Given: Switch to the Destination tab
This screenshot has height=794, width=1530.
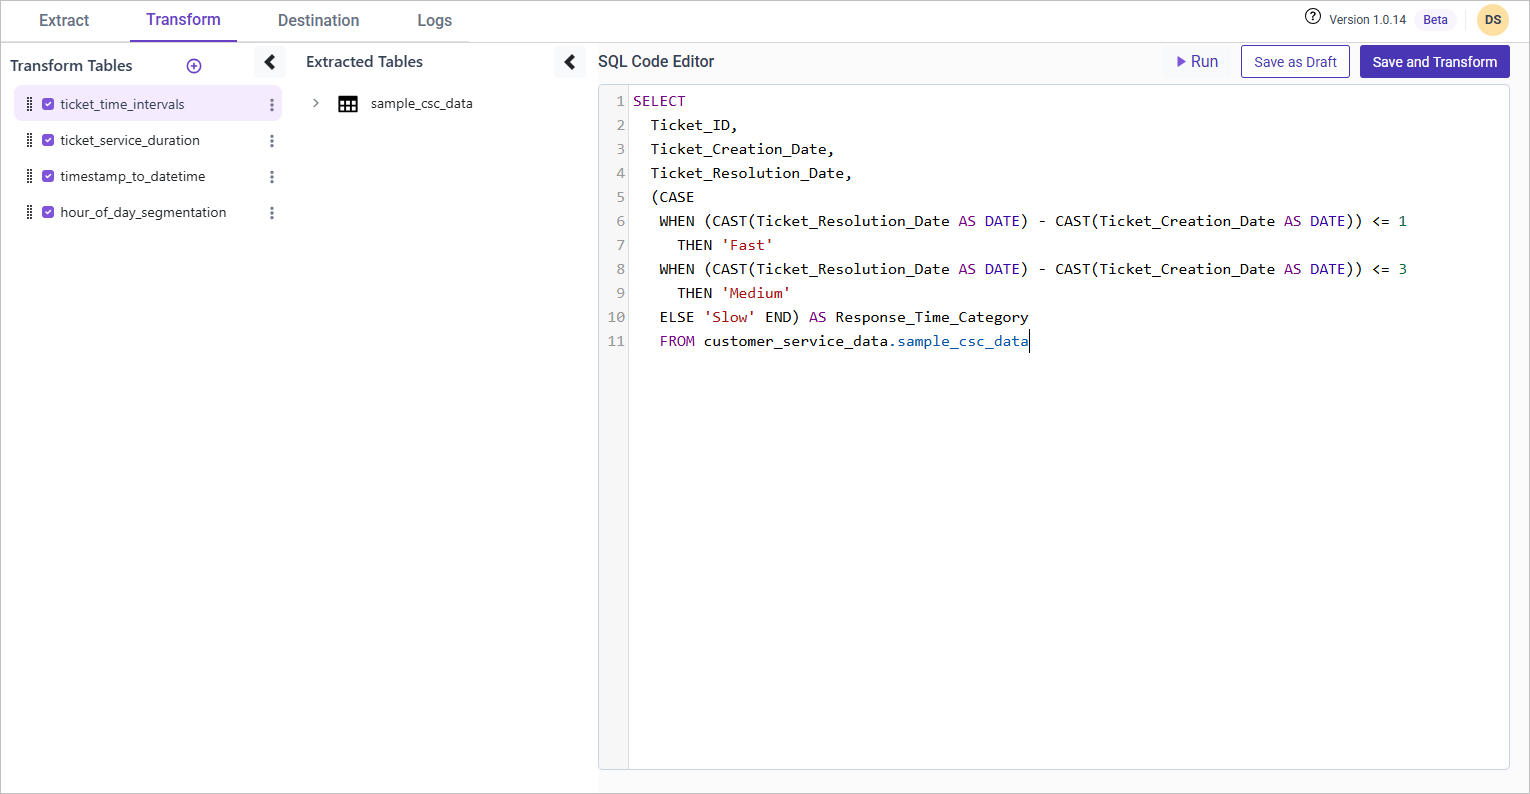Looking at the screenshot, I should [318, 21].
